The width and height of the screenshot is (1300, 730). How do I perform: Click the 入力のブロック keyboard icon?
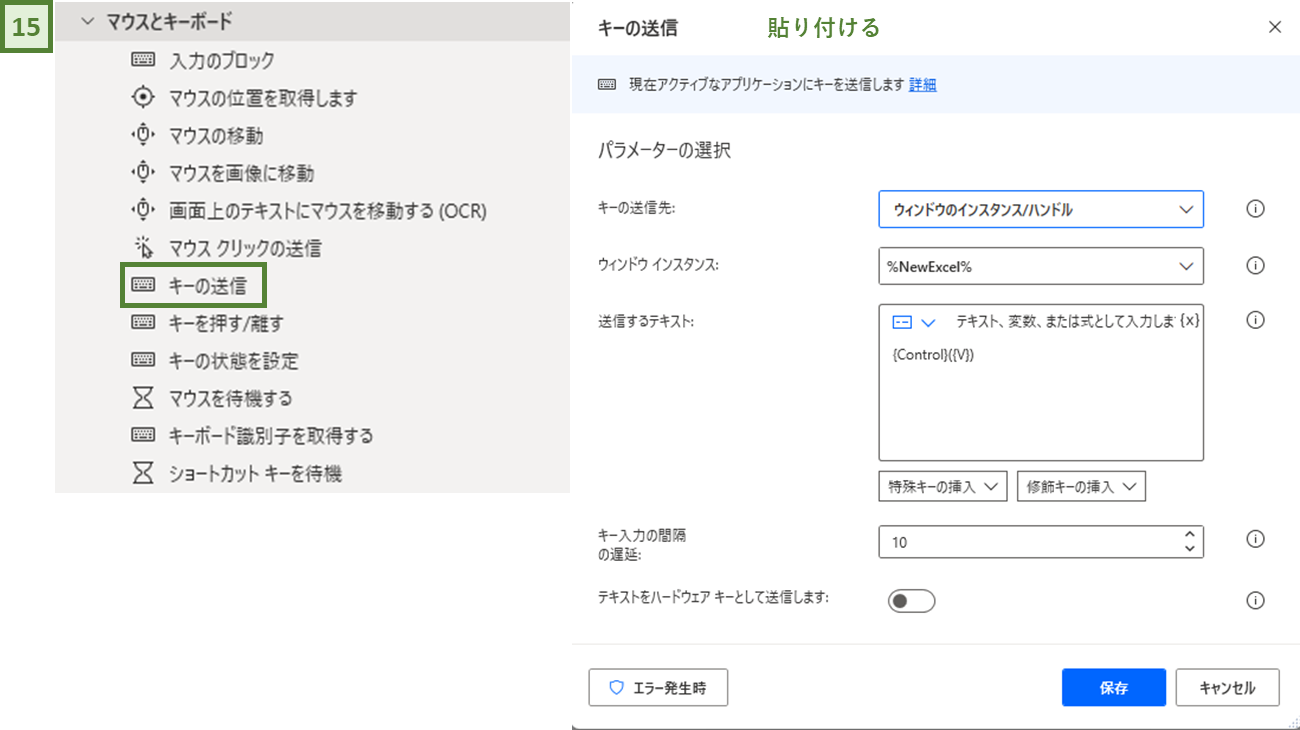click(143, 60)
